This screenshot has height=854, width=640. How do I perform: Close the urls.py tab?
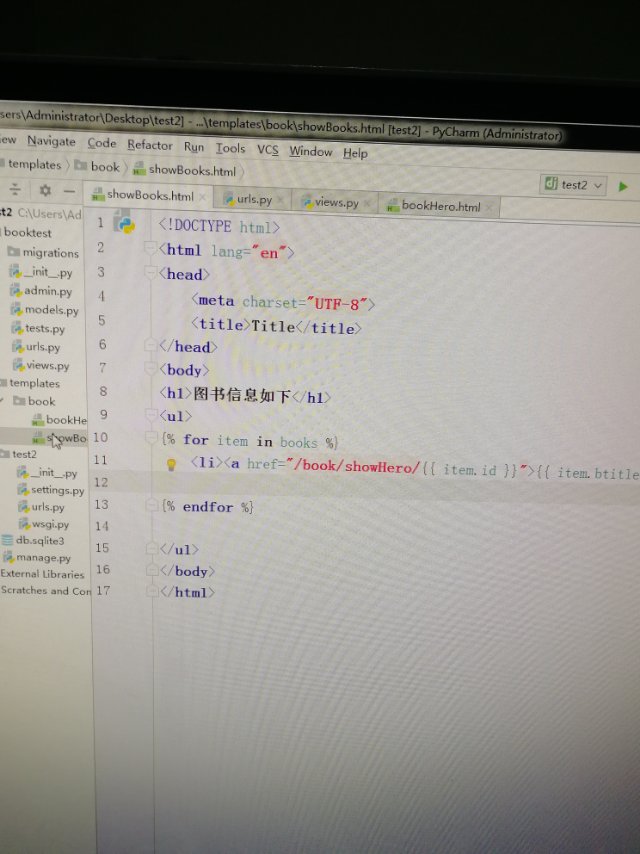(x=280, y=200)
